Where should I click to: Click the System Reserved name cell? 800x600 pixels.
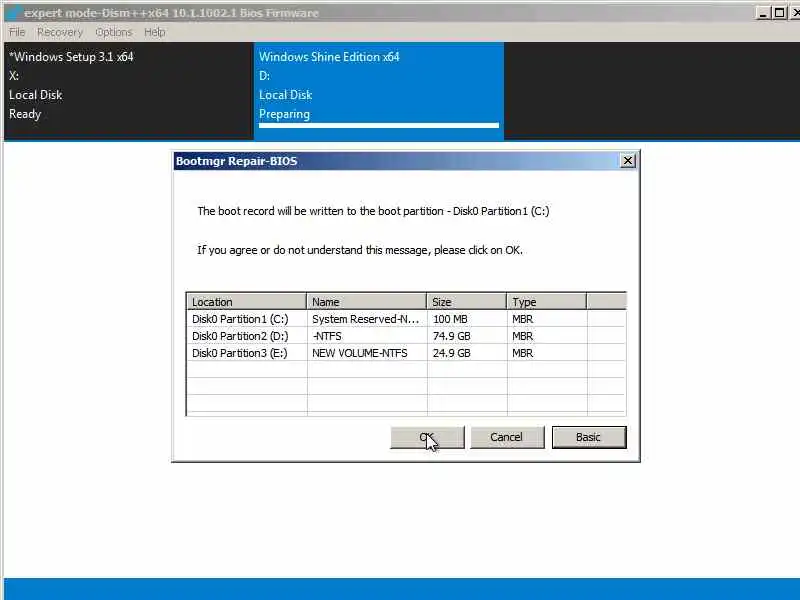pos(365,319)
